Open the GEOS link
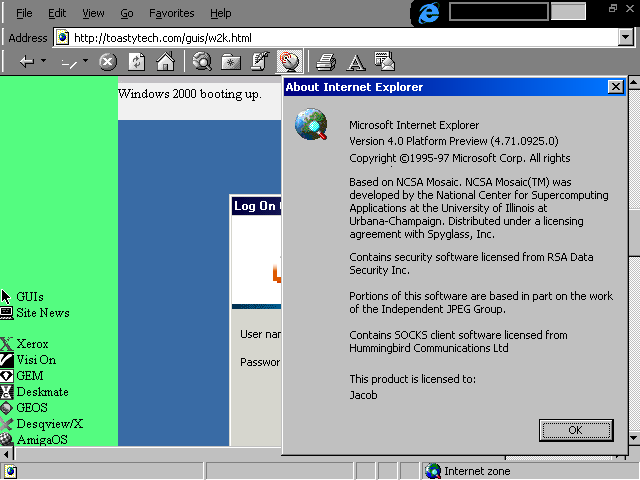The width and height of the screenshot is (640, 480). (32, 407)
